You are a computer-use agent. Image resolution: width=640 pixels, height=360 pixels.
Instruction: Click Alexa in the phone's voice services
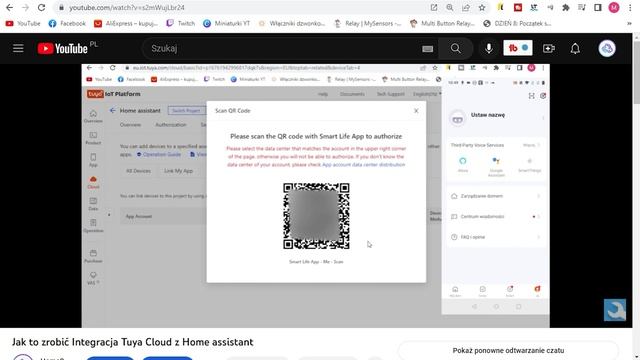pos(462,164)
